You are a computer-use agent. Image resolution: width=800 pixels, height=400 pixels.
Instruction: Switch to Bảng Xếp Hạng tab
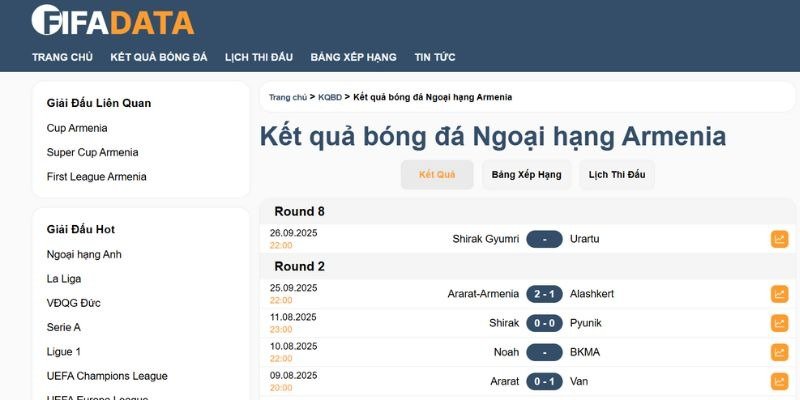tap(526, 175)
